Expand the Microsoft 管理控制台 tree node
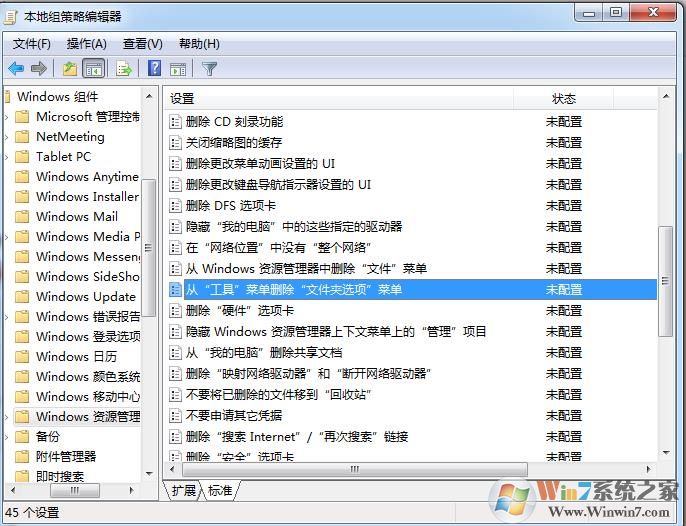This screenshot has width=686, height=526. pyautogui.click(x=7, y=117)
